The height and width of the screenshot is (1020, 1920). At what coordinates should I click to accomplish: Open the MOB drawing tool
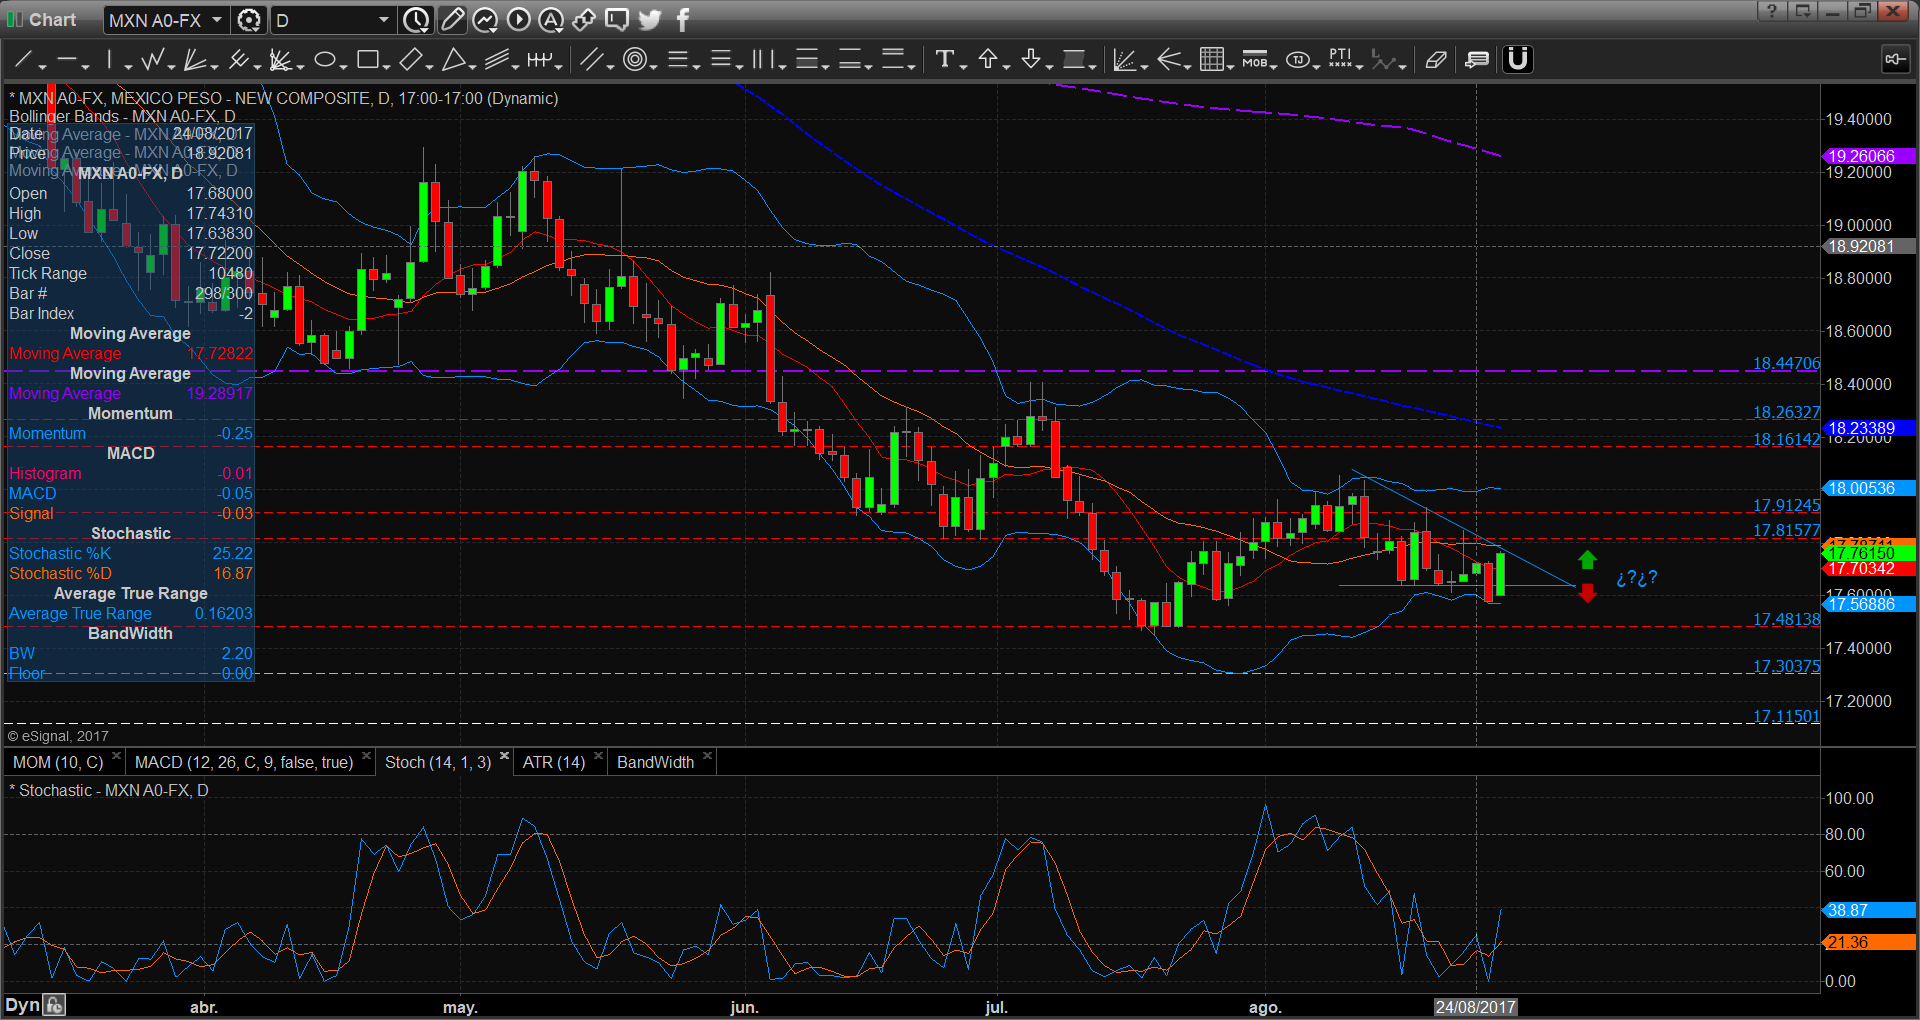point(1254,60)
